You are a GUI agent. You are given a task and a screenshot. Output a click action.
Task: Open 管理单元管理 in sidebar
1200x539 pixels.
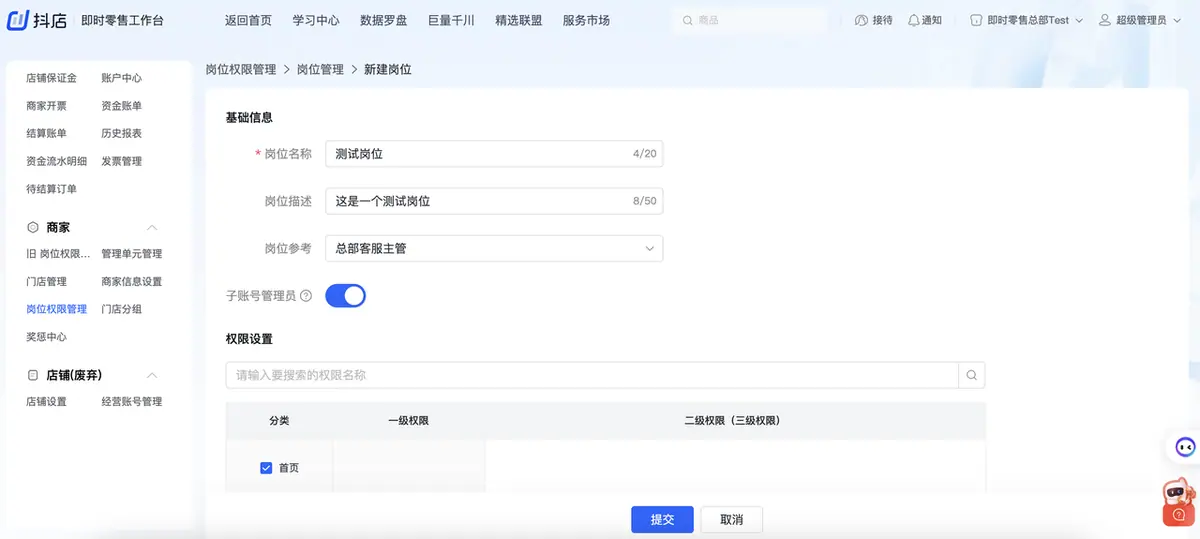pyautogui.click(x=131, y=254)
